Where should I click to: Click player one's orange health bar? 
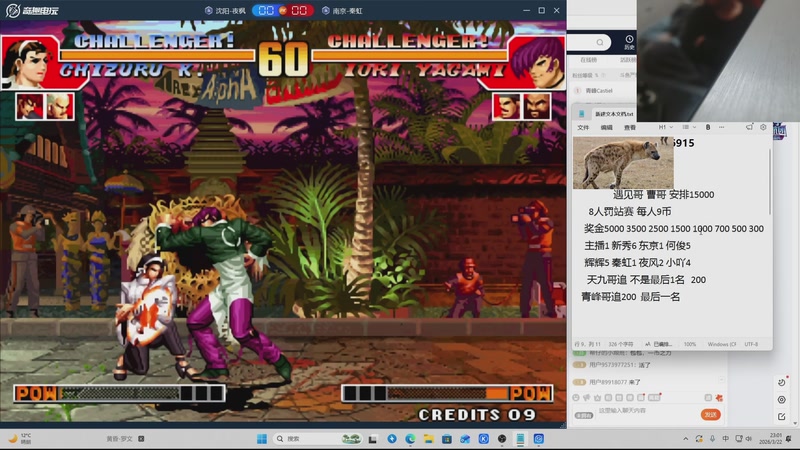click(x=157, y=55)
